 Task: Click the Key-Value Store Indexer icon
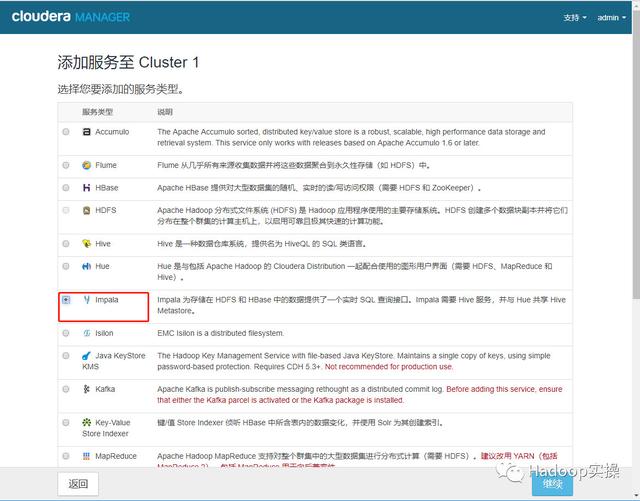[x=87, y=422]
